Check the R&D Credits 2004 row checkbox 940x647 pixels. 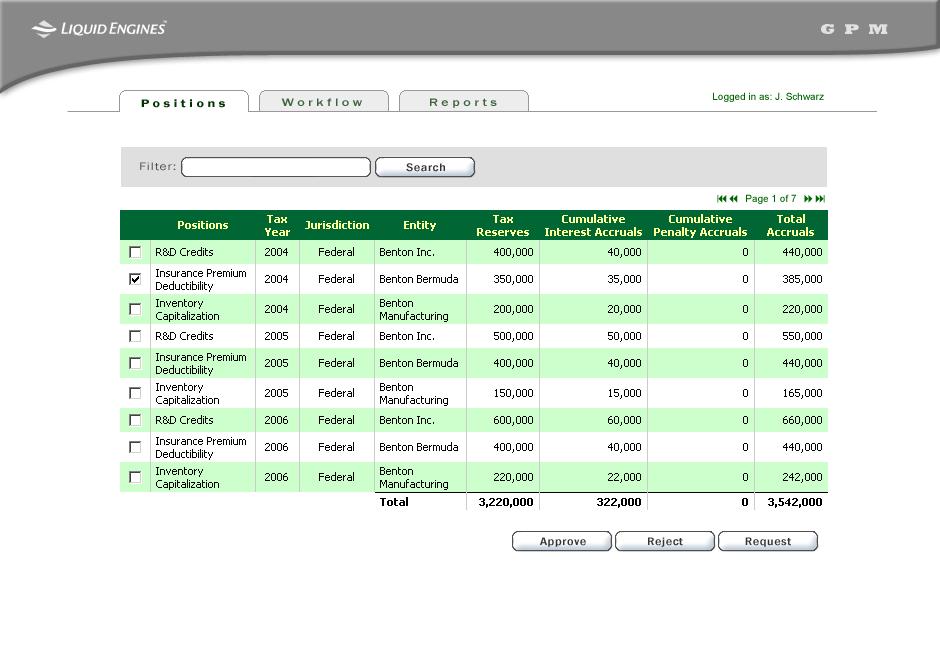pyautogui.click(x=135, y=252)
